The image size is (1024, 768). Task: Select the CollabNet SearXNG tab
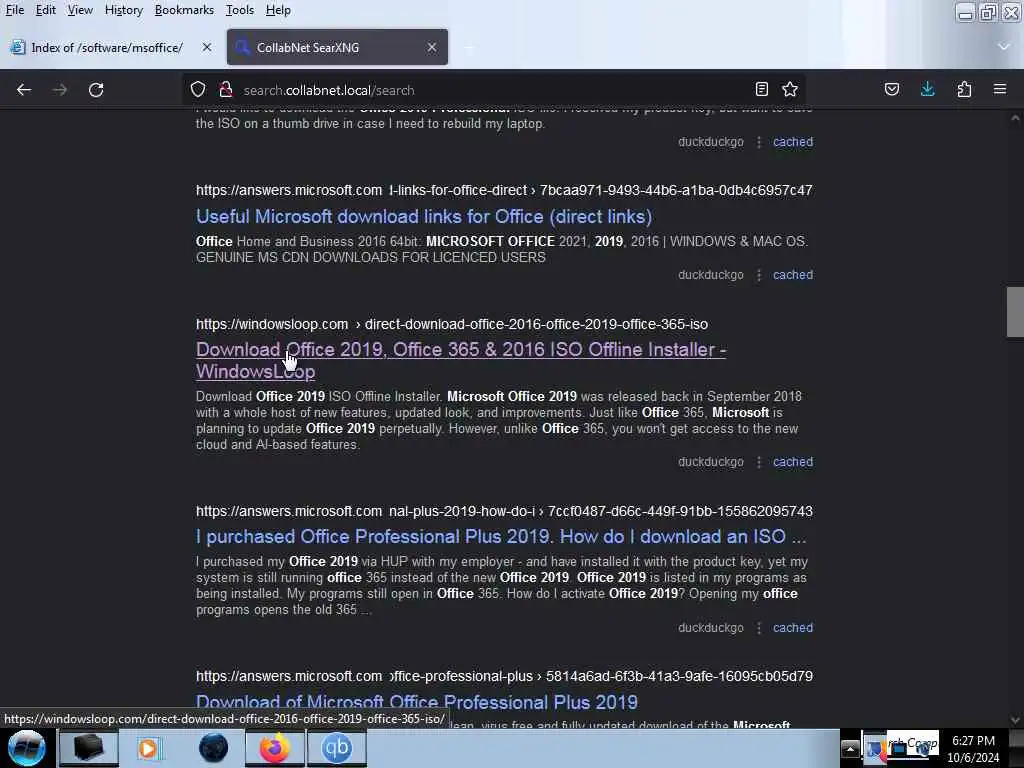tap(337, 47)
